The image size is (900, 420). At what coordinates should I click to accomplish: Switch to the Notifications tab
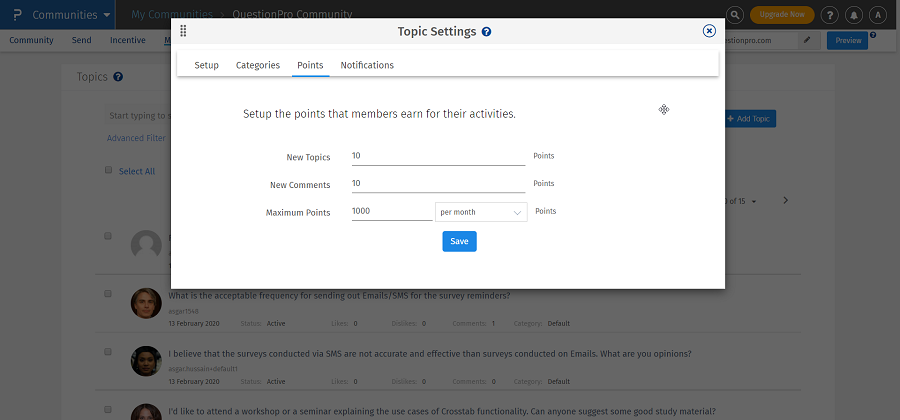[x=367, y=65]
